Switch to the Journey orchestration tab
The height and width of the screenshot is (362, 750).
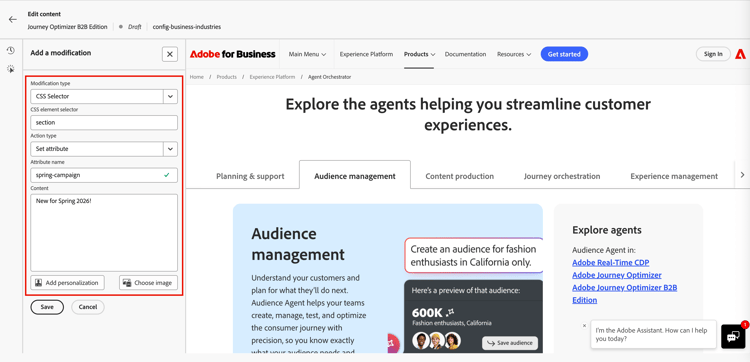(x=562, y=176)
